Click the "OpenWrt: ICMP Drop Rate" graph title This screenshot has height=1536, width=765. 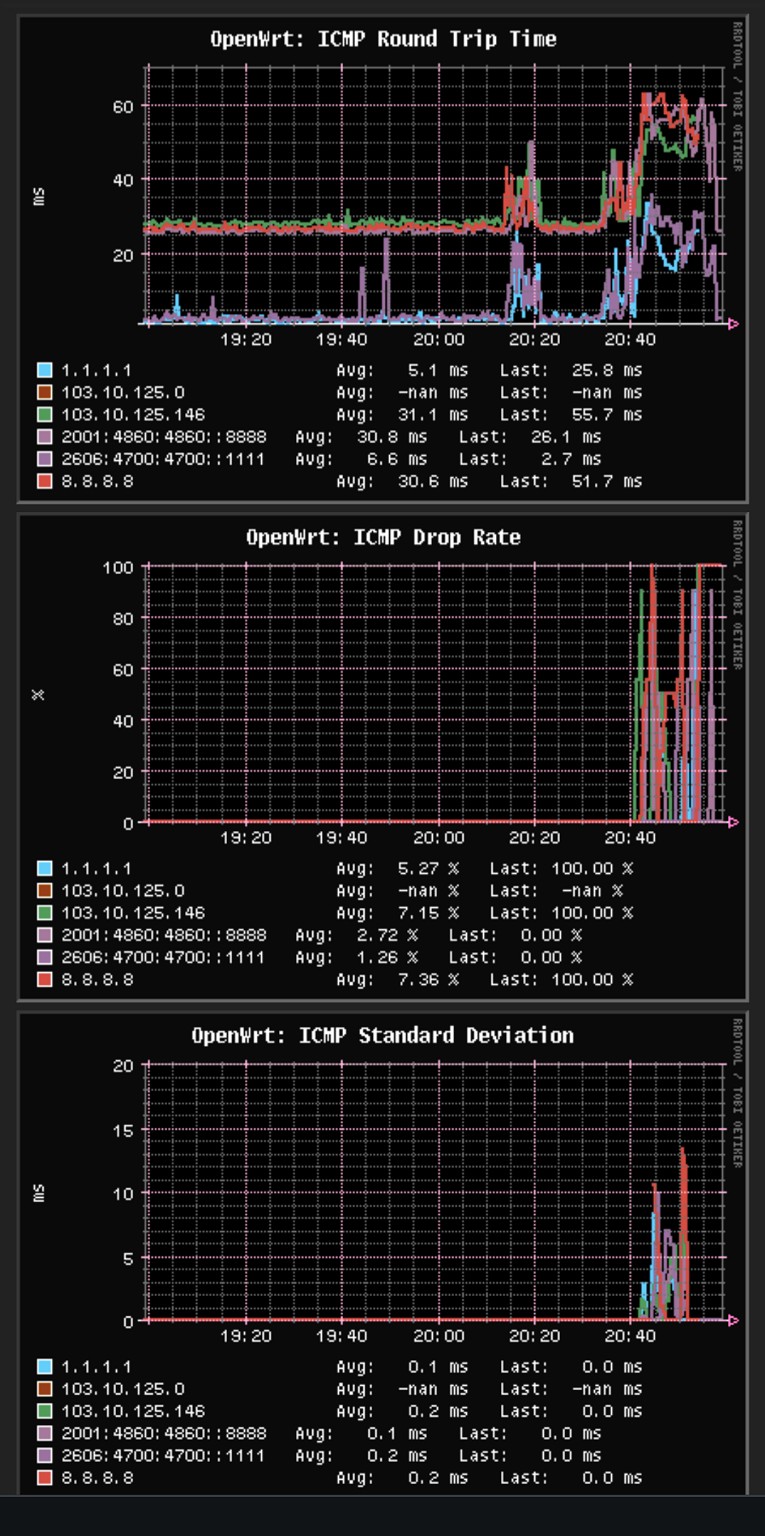tap(383, 537)
